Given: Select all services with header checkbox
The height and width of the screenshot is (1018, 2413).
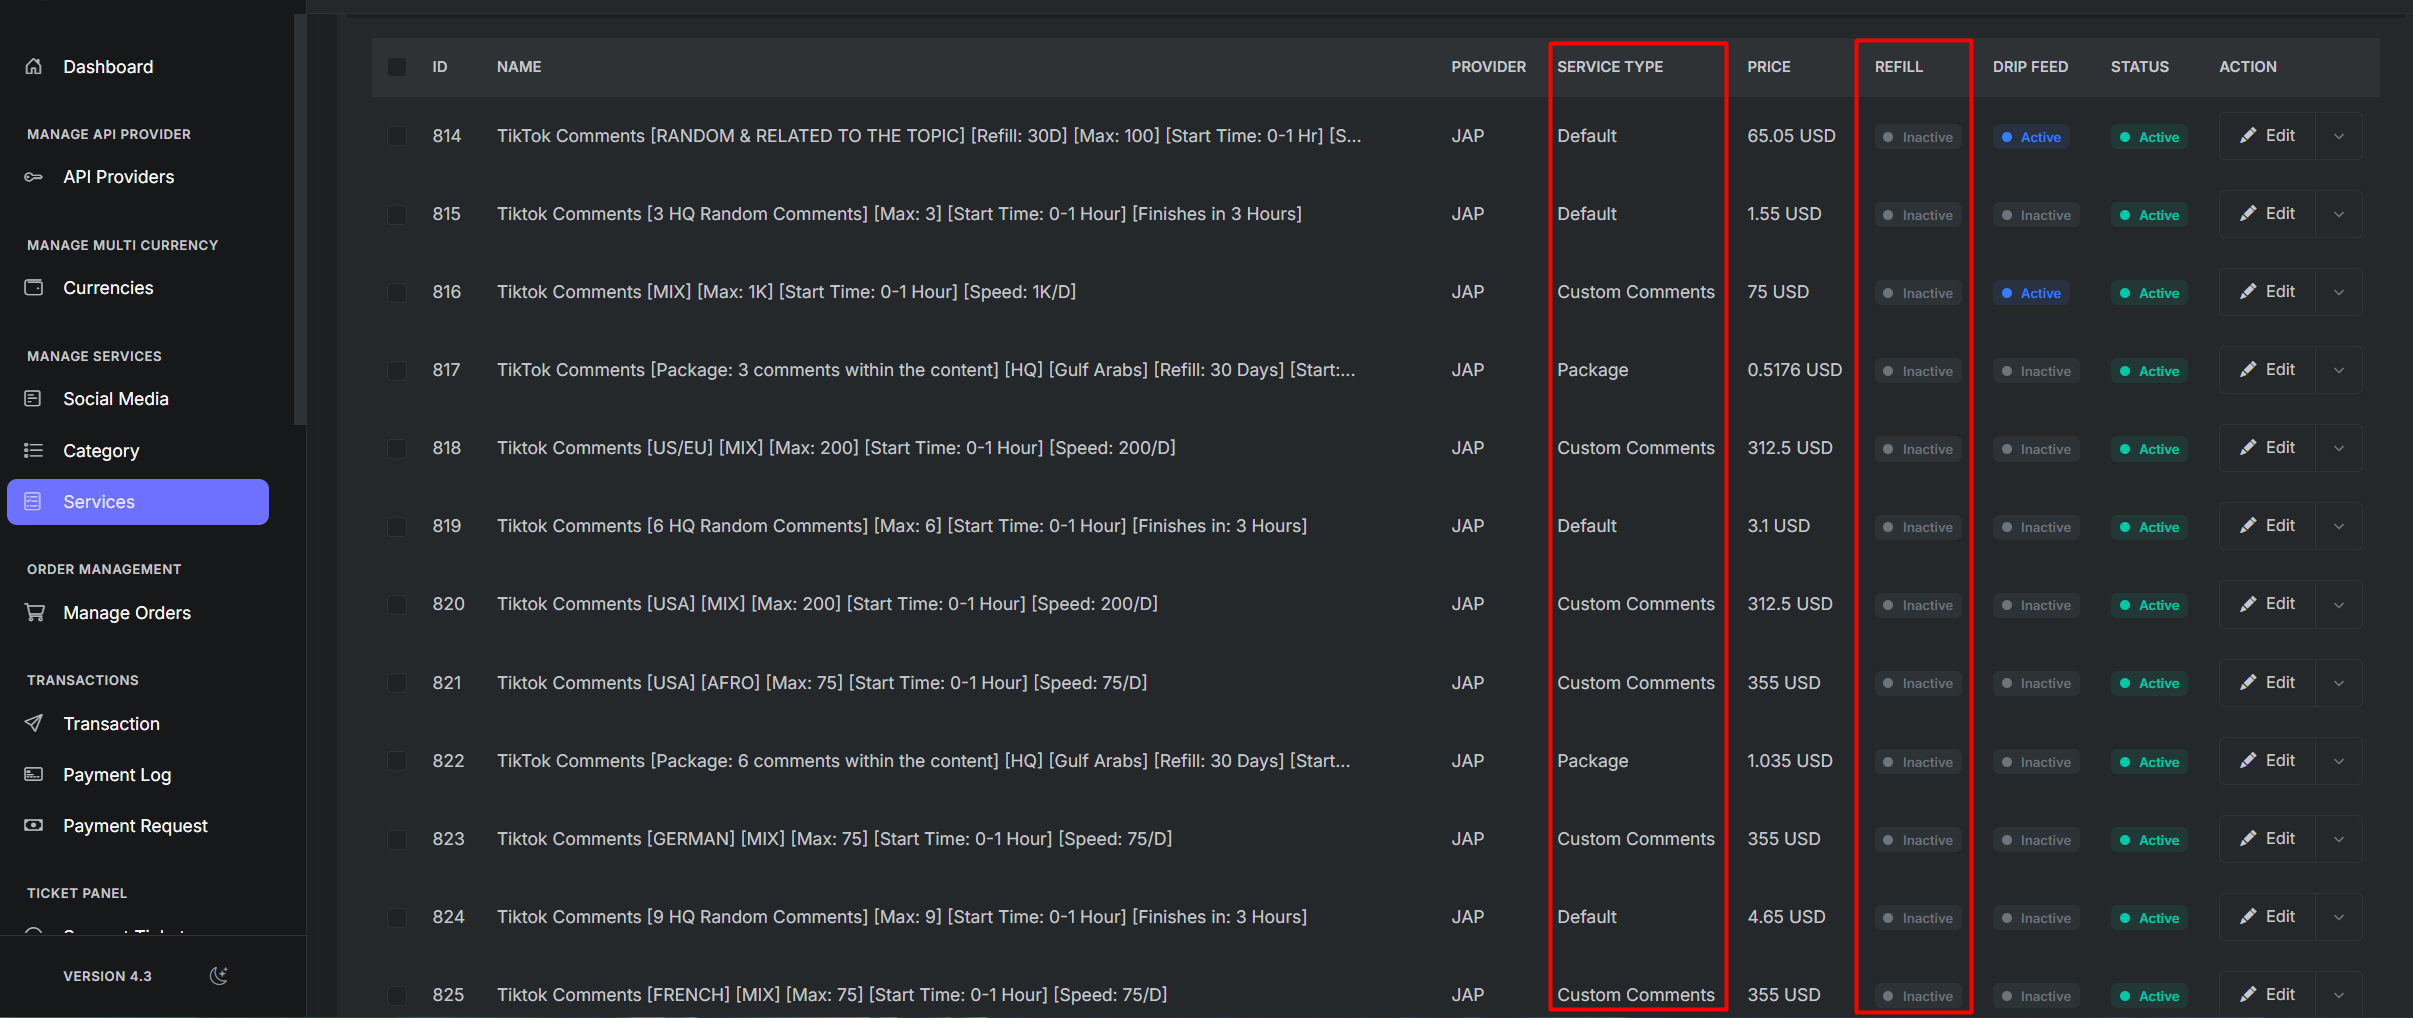Looking at the screenshot, I should 397,67.
